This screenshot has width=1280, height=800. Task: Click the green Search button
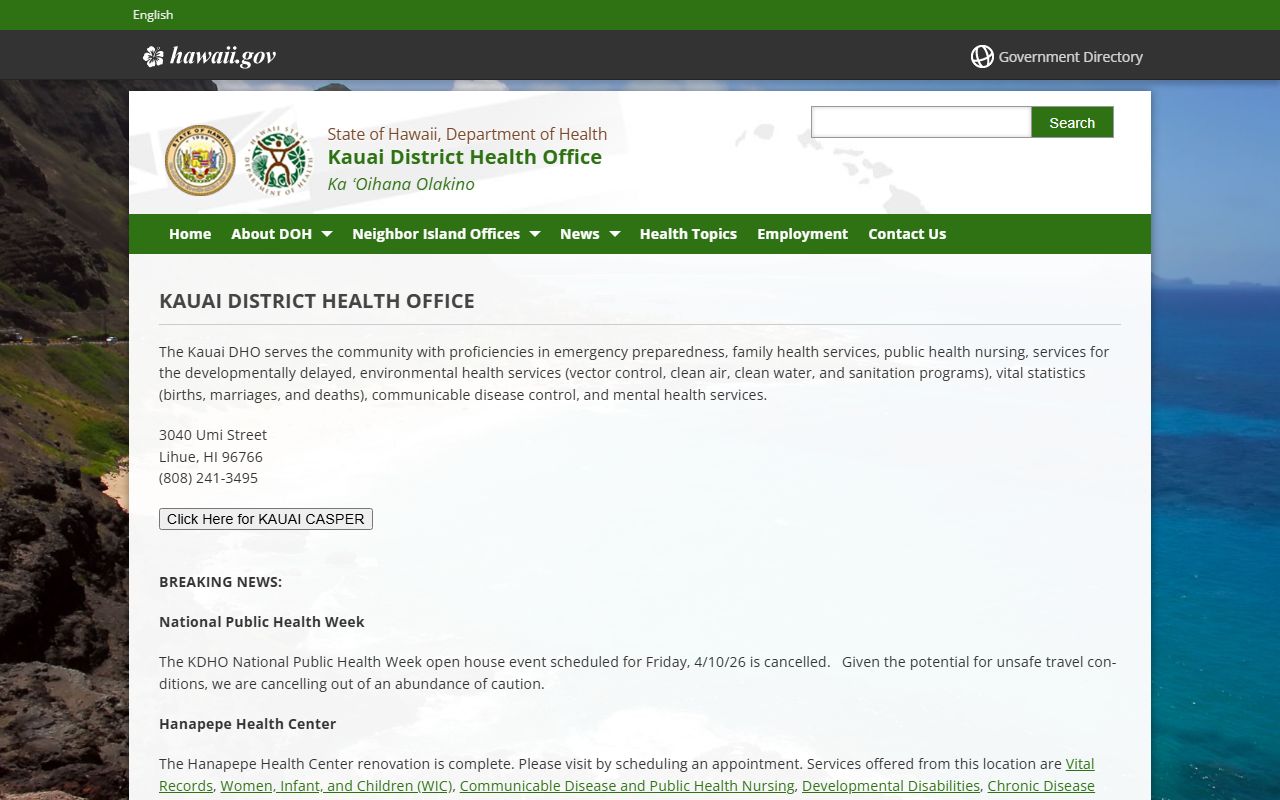1072,122
